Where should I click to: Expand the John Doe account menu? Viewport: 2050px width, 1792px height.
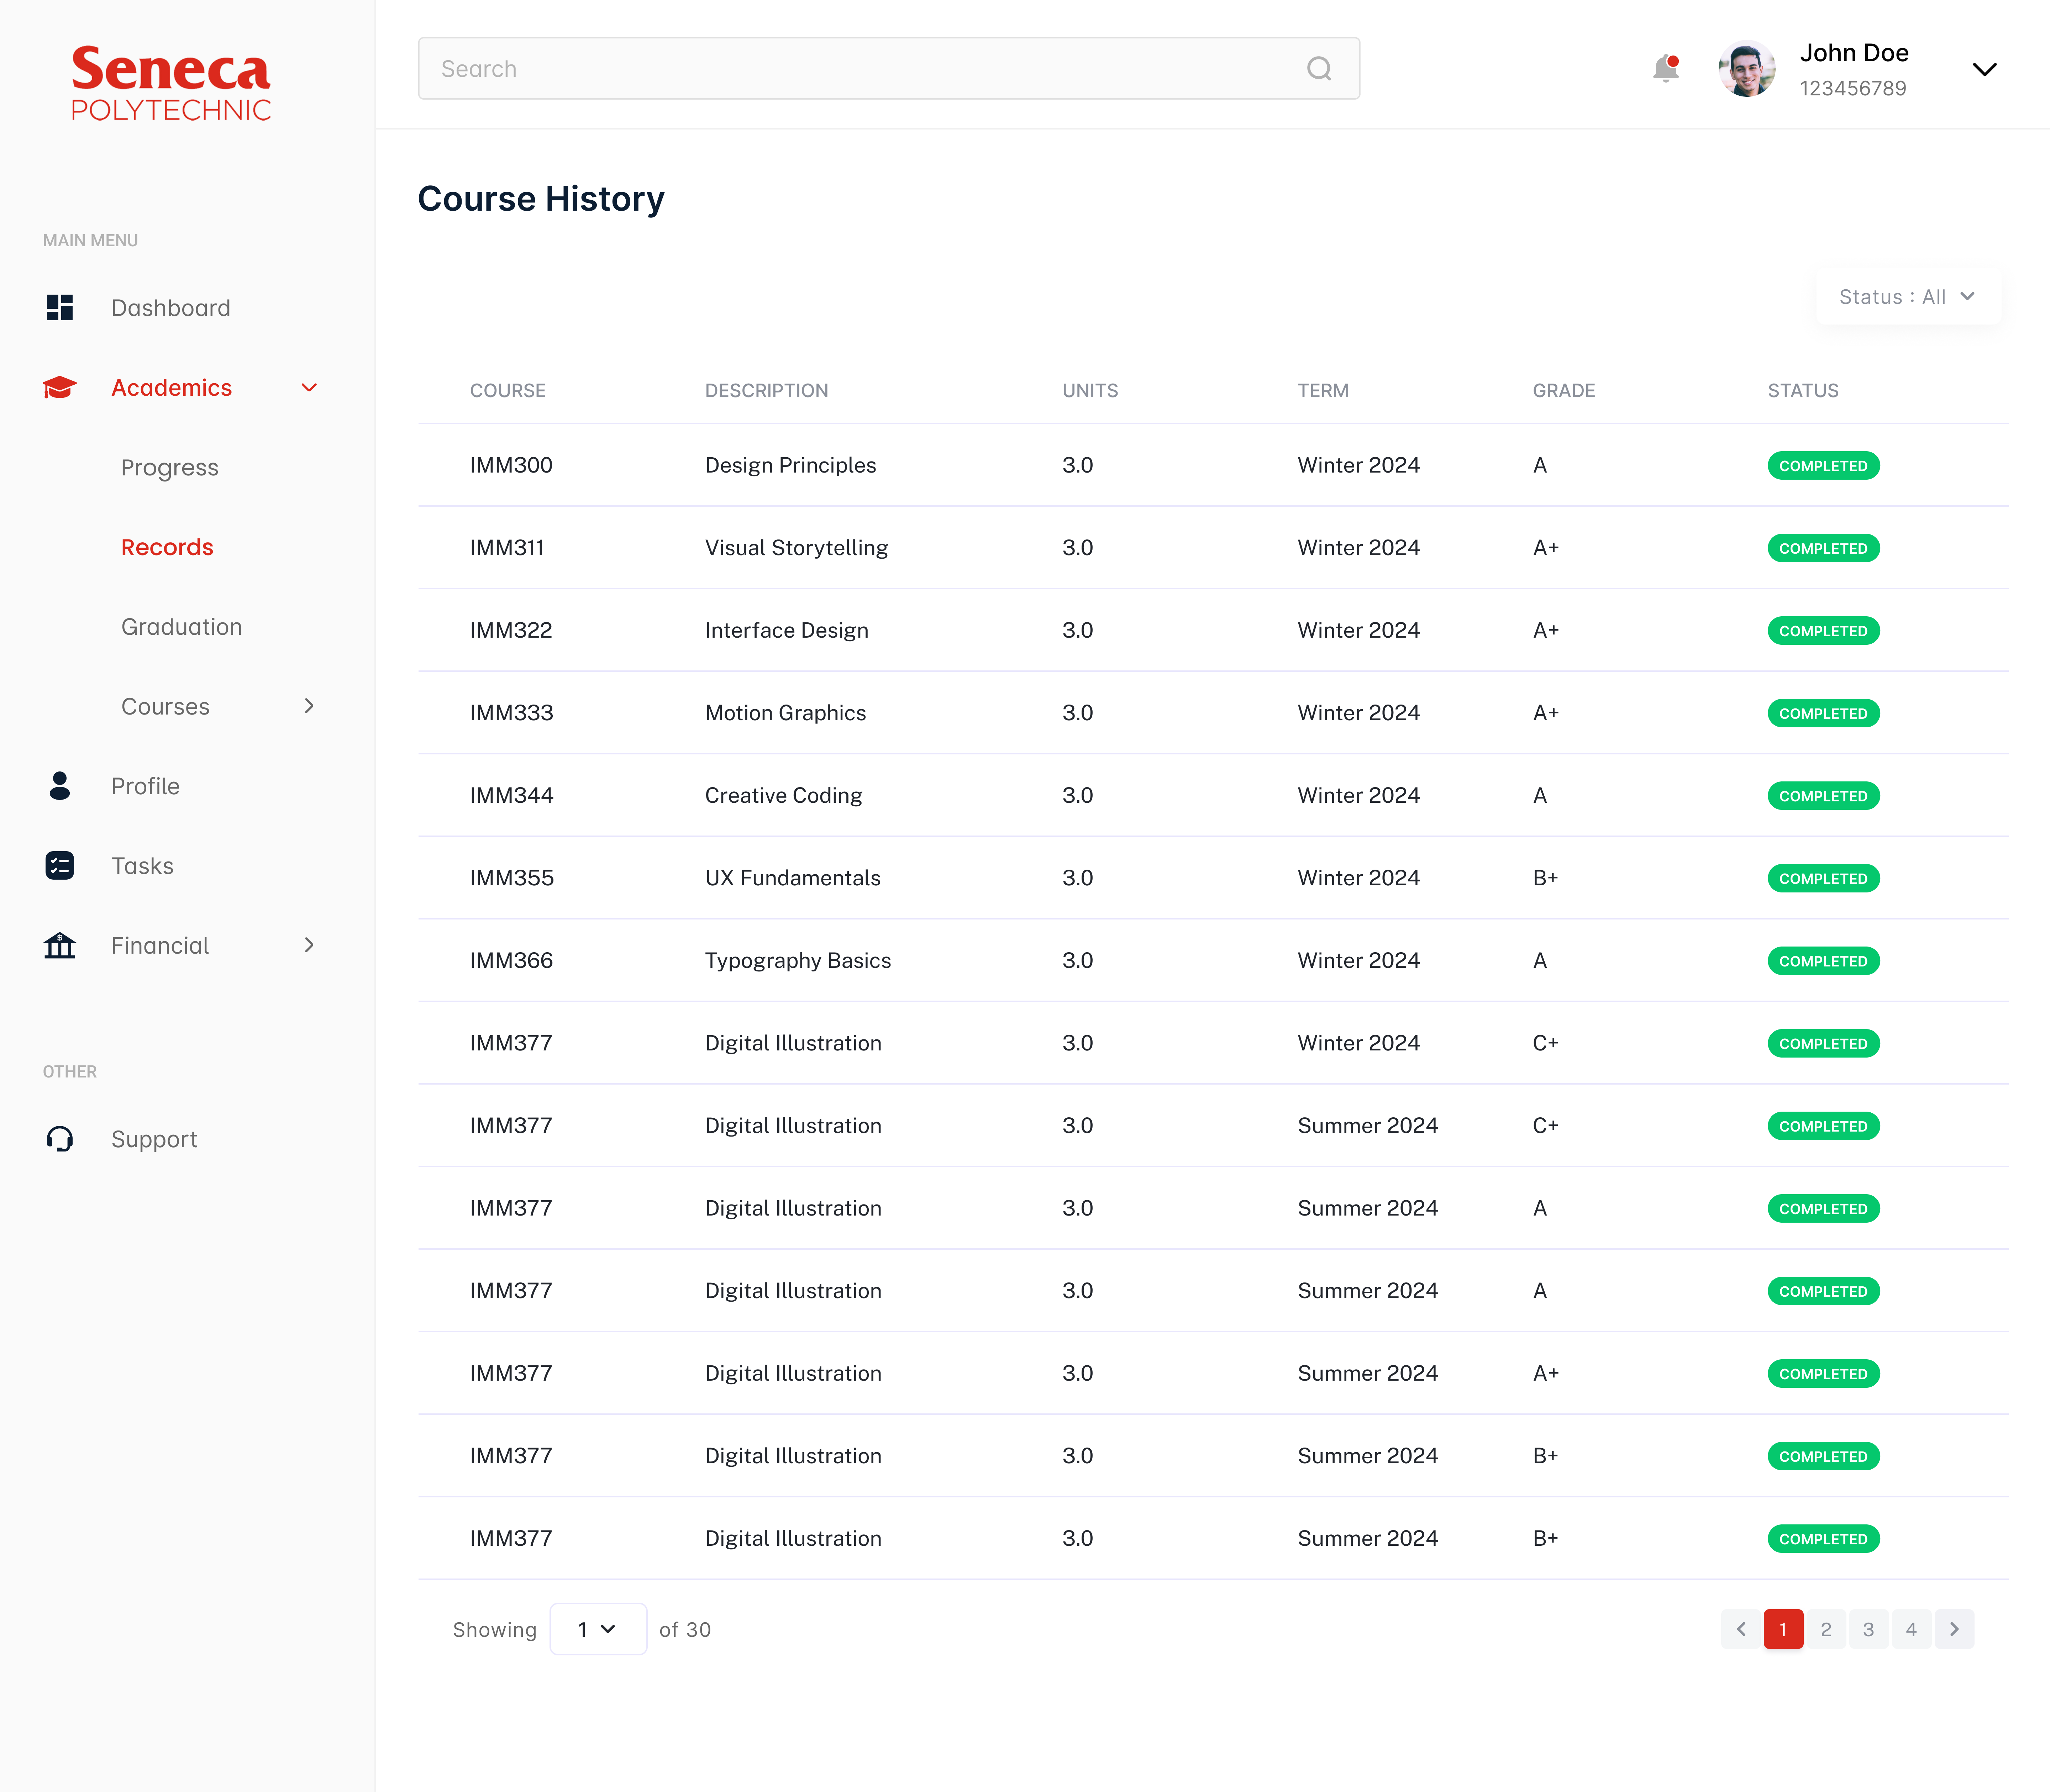(1984, 69)
